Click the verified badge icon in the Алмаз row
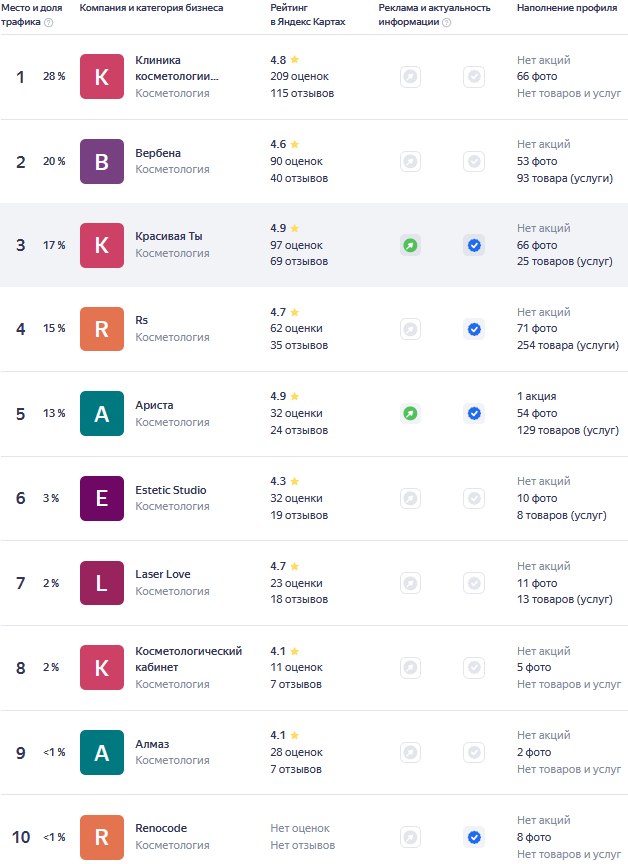 click(x=474, y=752)
